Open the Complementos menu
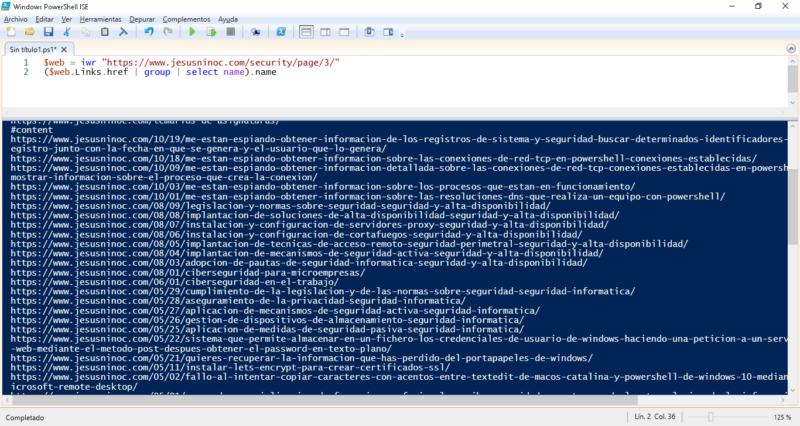 (x=187, y=19)
